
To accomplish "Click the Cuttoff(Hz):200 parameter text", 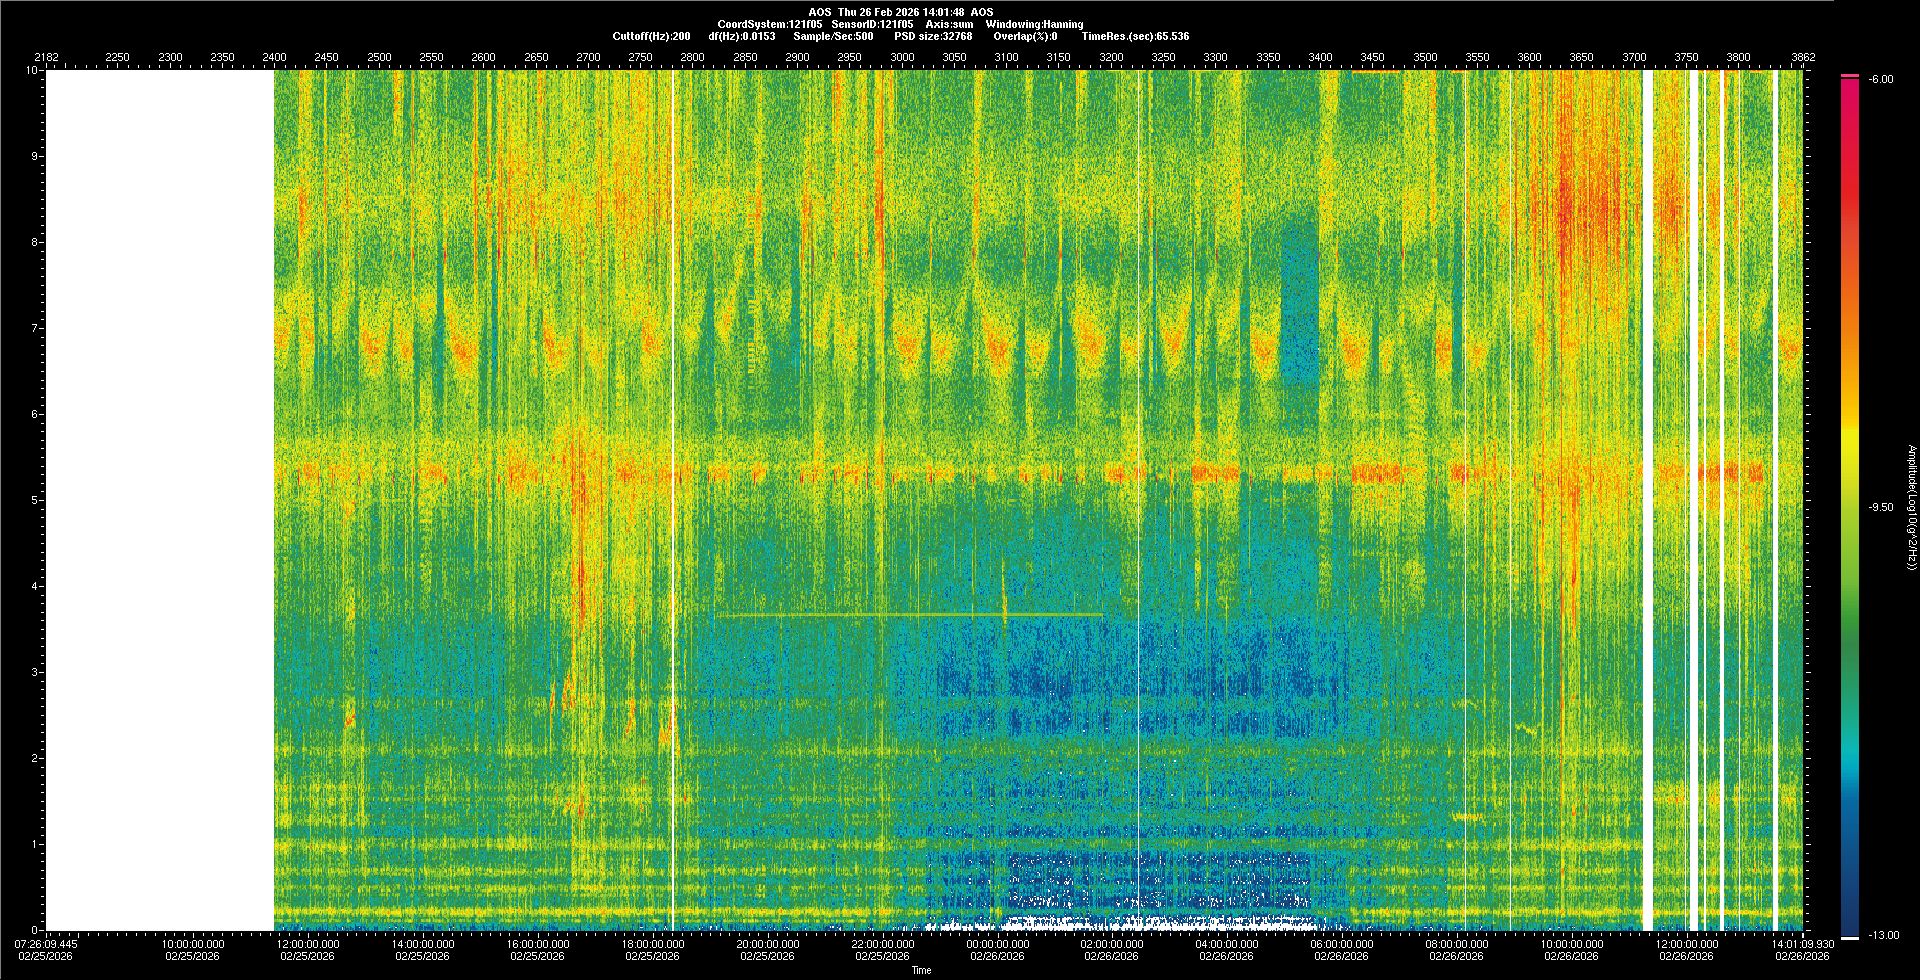I will (651, 36).
